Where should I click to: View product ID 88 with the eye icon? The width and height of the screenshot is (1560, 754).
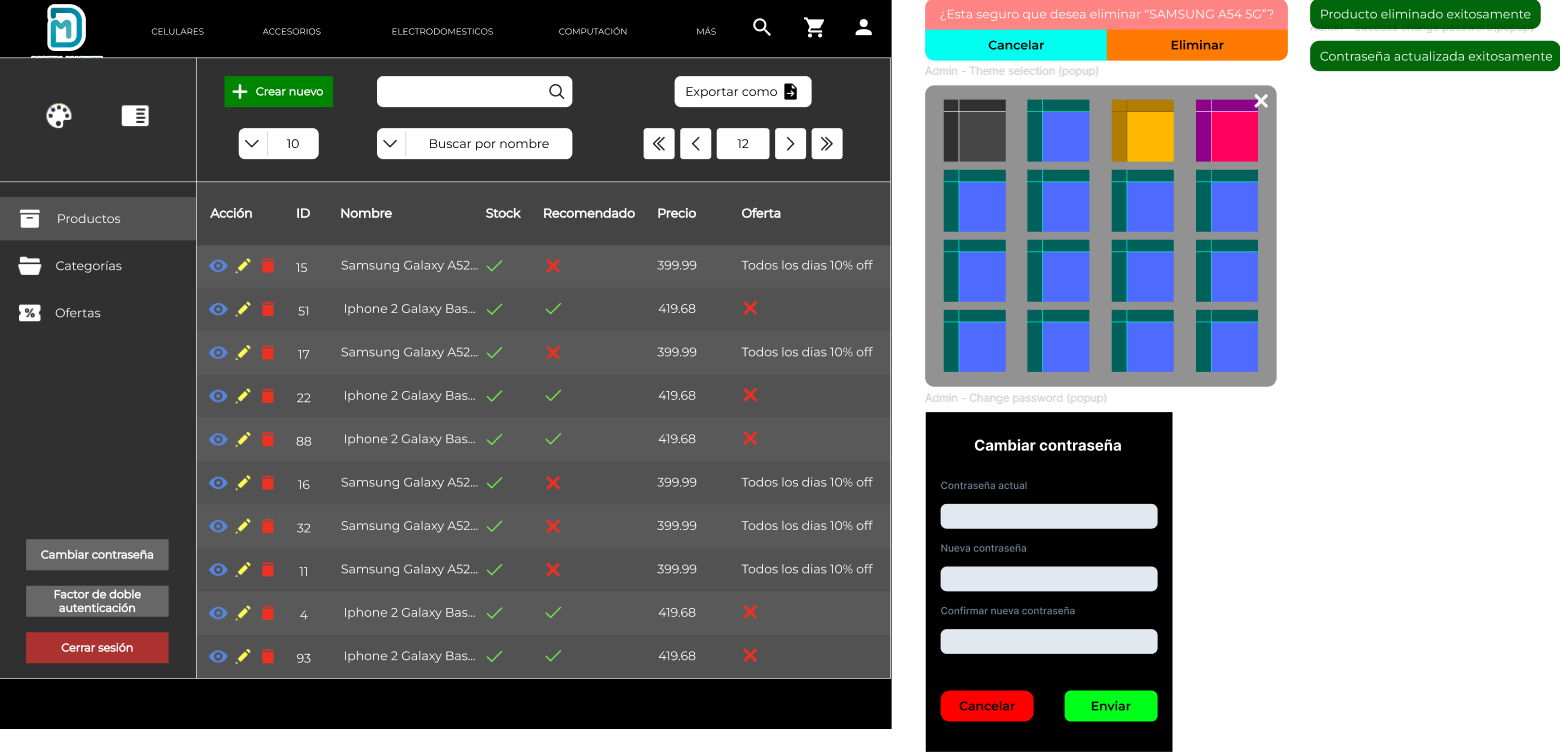point(218,439)
